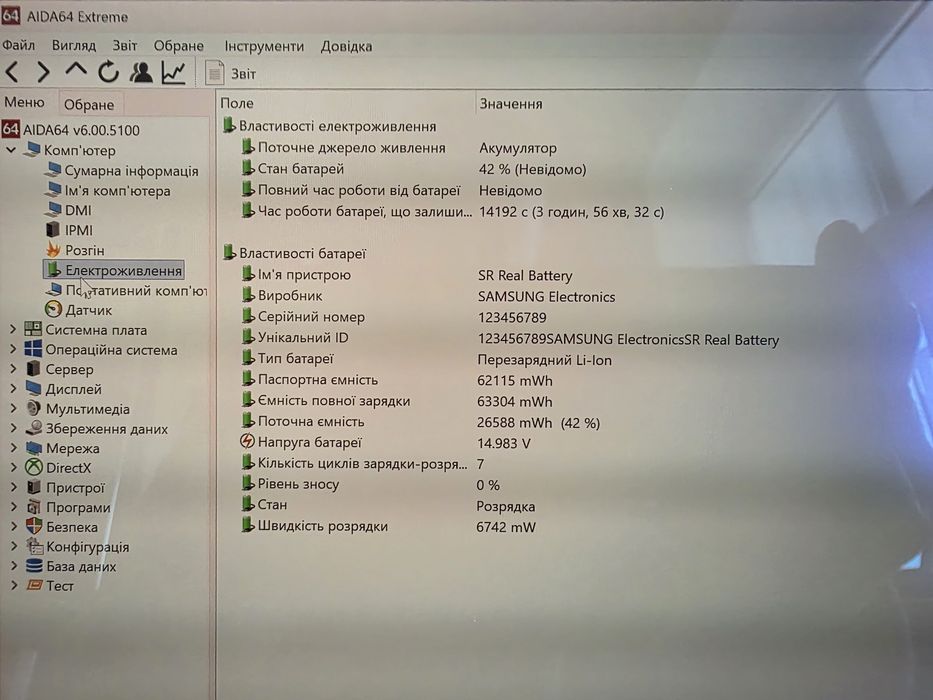This screenshot has height=700, width=933.
Task: Click the Операційна система Windows icon
Action: (x=33, y=349)
